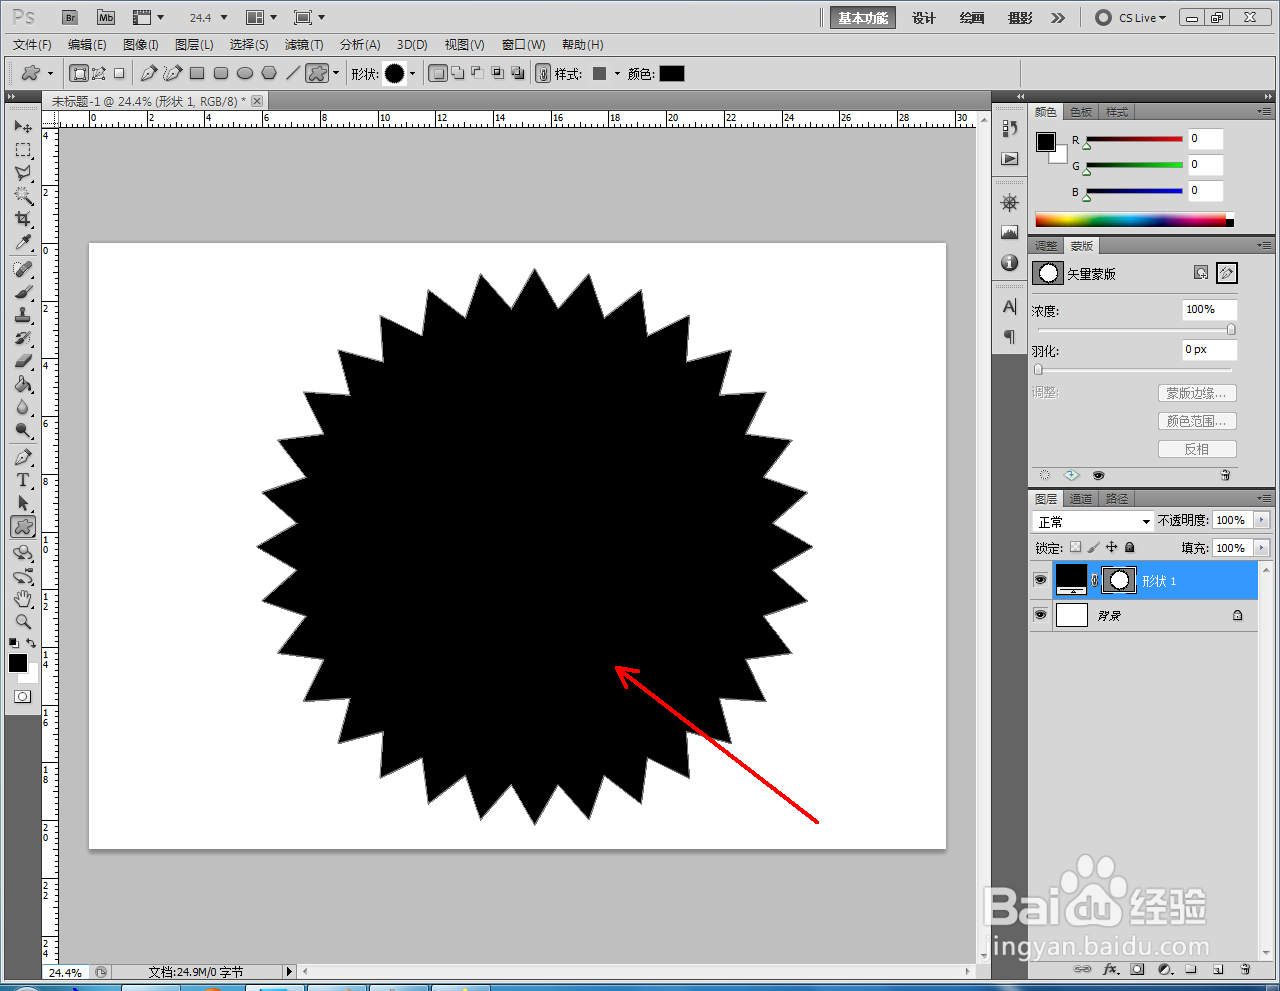The height and width of the screenshot is (991, 1280).
Task: Open the custom shape picker dropdown
Action: 412,73
